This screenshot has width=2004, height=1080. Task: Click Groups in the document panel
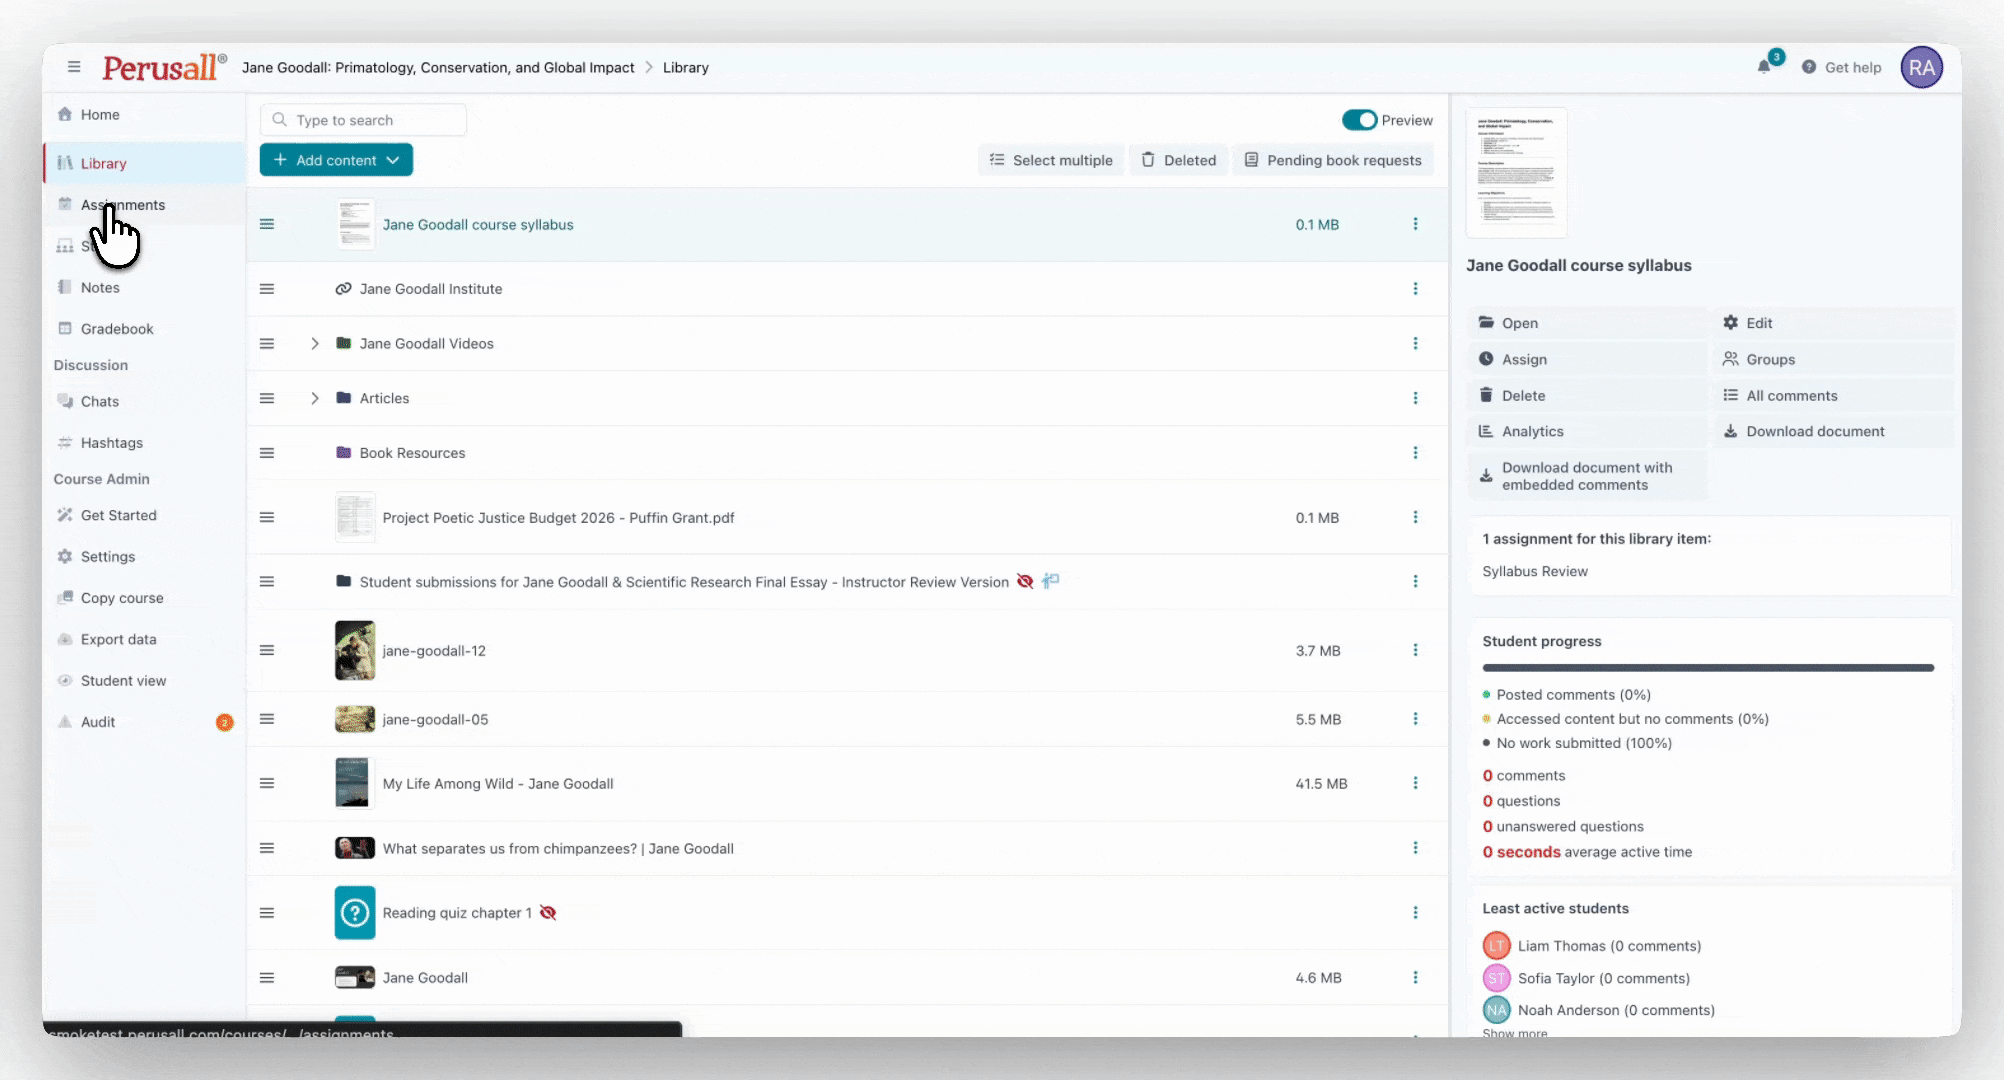pyautogui.click(x=1832, y=360)
